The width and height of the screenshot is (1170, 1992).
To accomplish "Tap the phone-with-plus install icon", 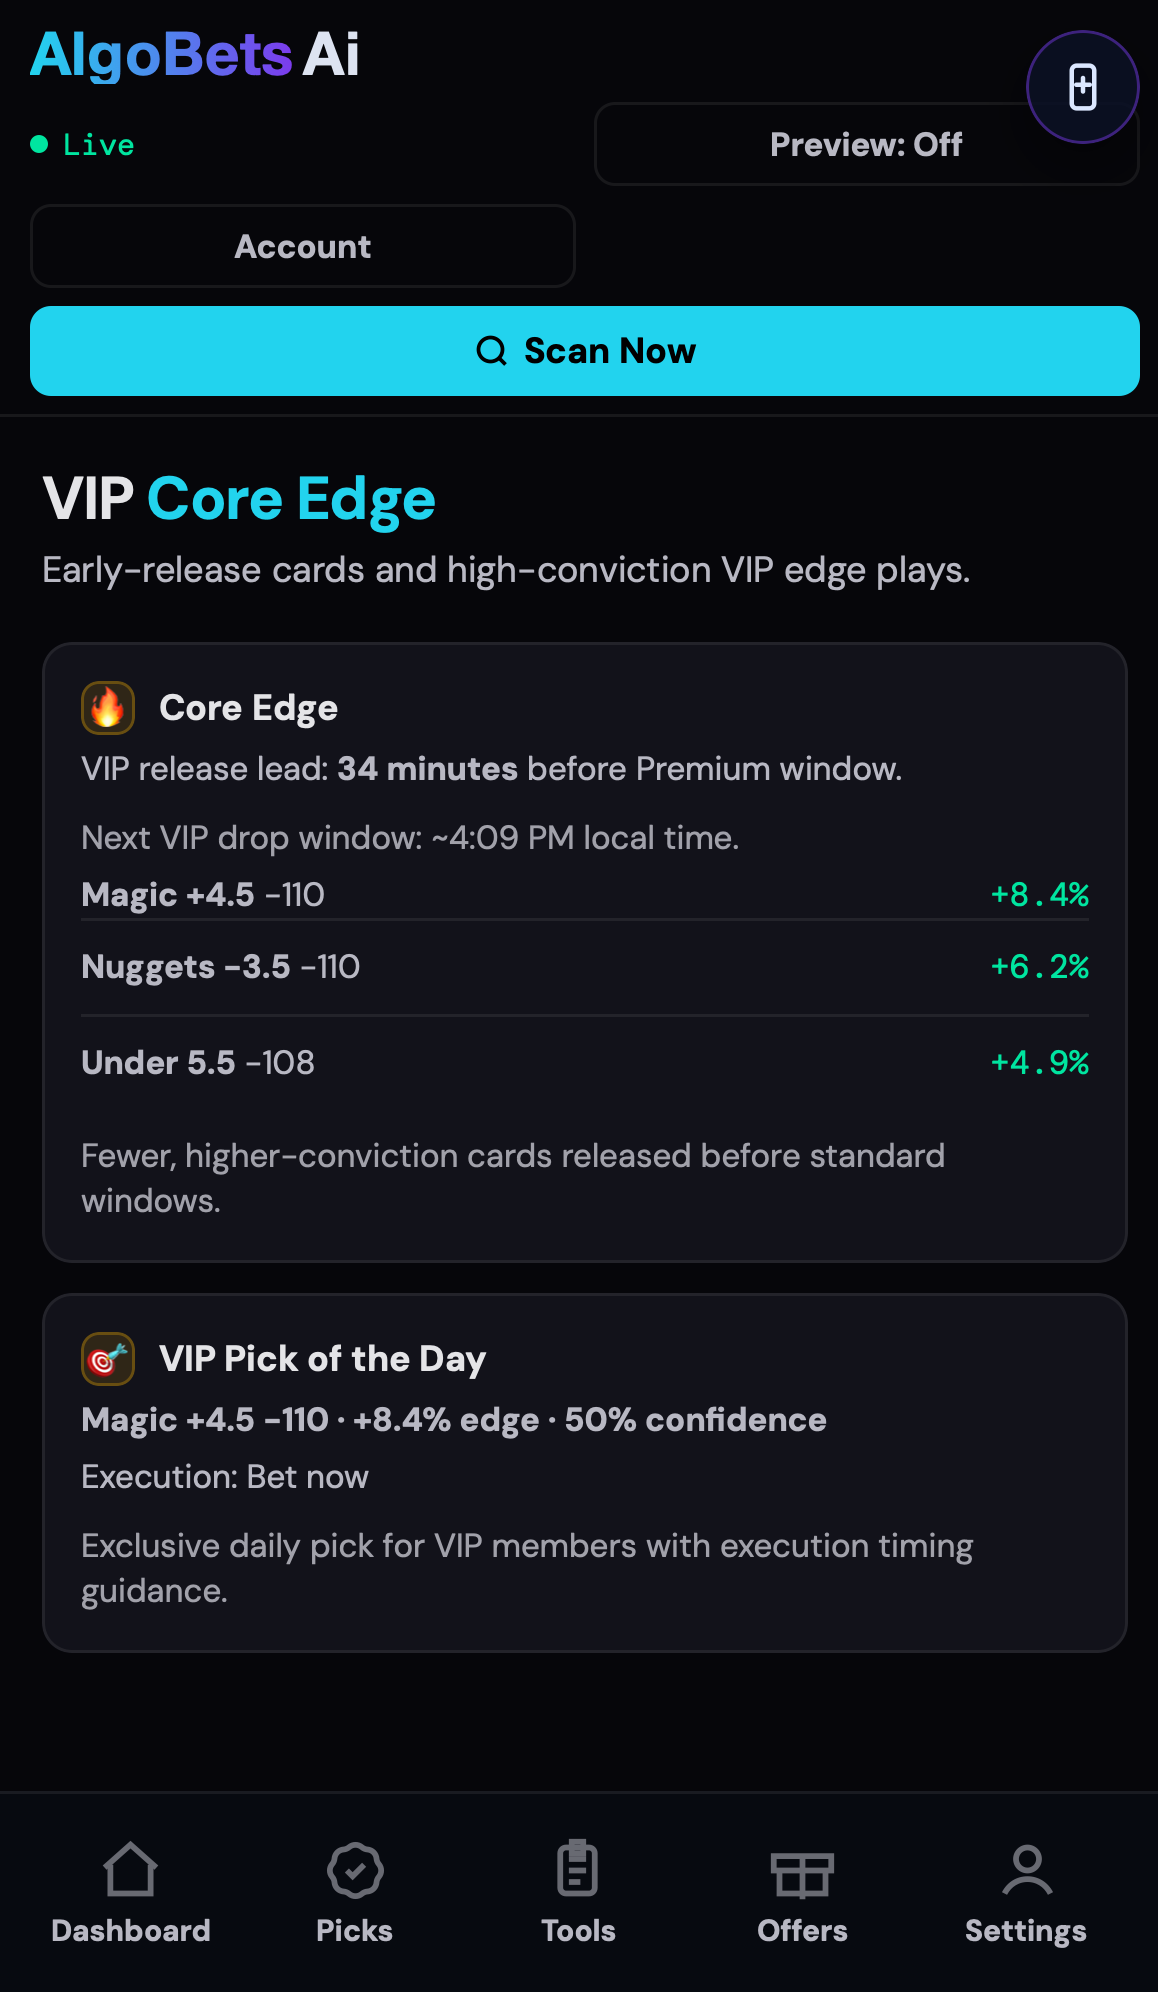I will pos(1083,87).
